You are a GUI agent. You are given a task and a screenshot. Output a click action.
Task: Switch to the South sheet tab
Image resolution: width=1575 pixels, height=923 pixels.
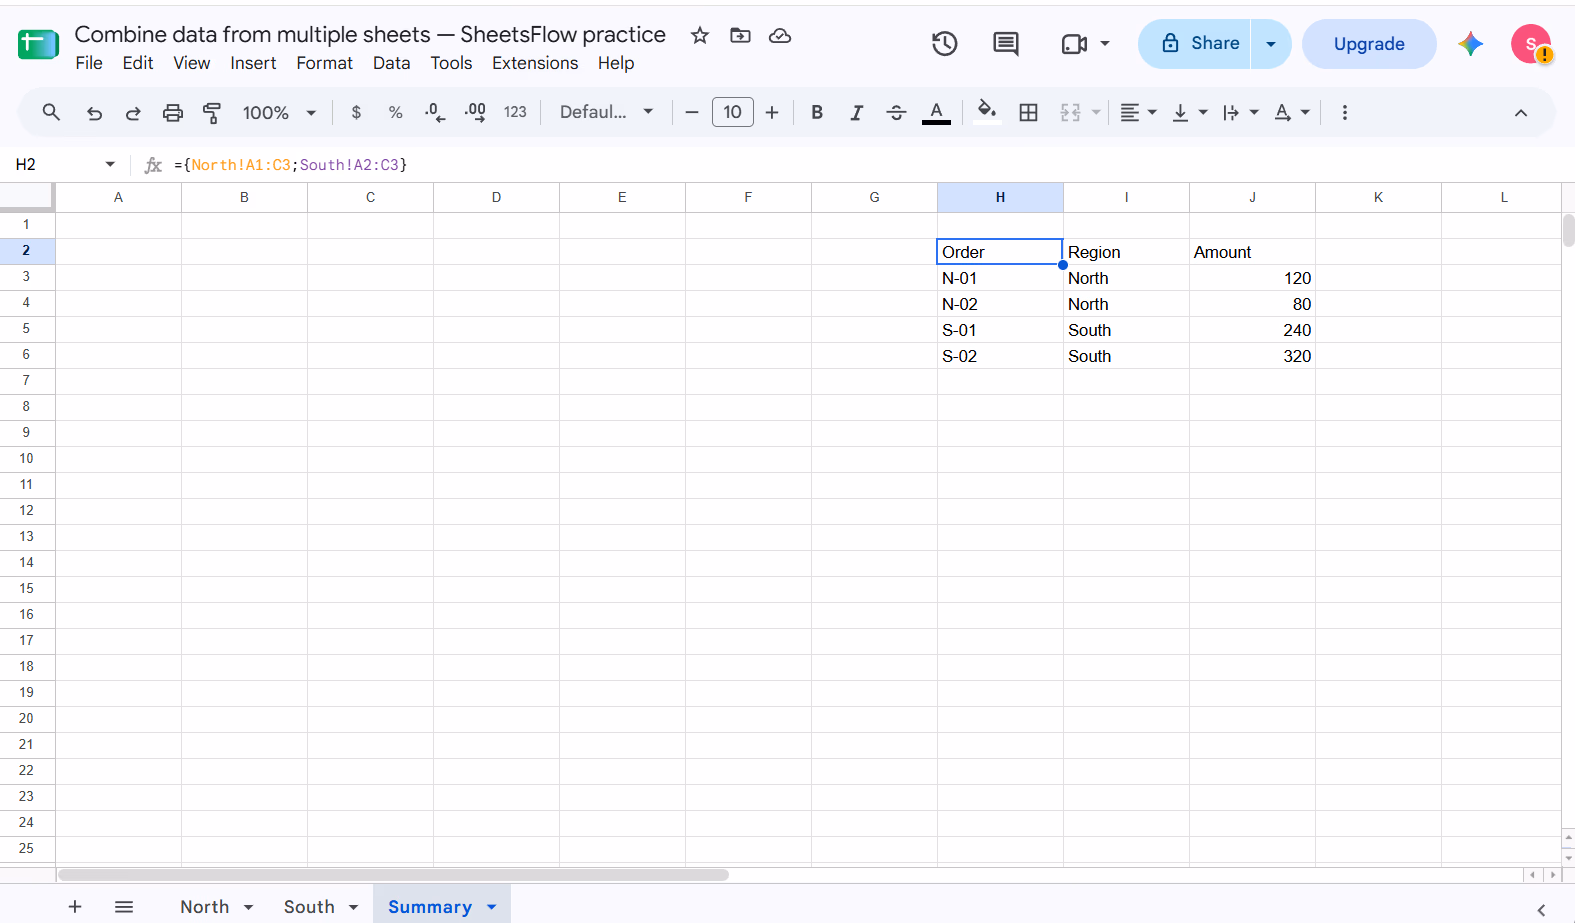click(x=320, y=907)
